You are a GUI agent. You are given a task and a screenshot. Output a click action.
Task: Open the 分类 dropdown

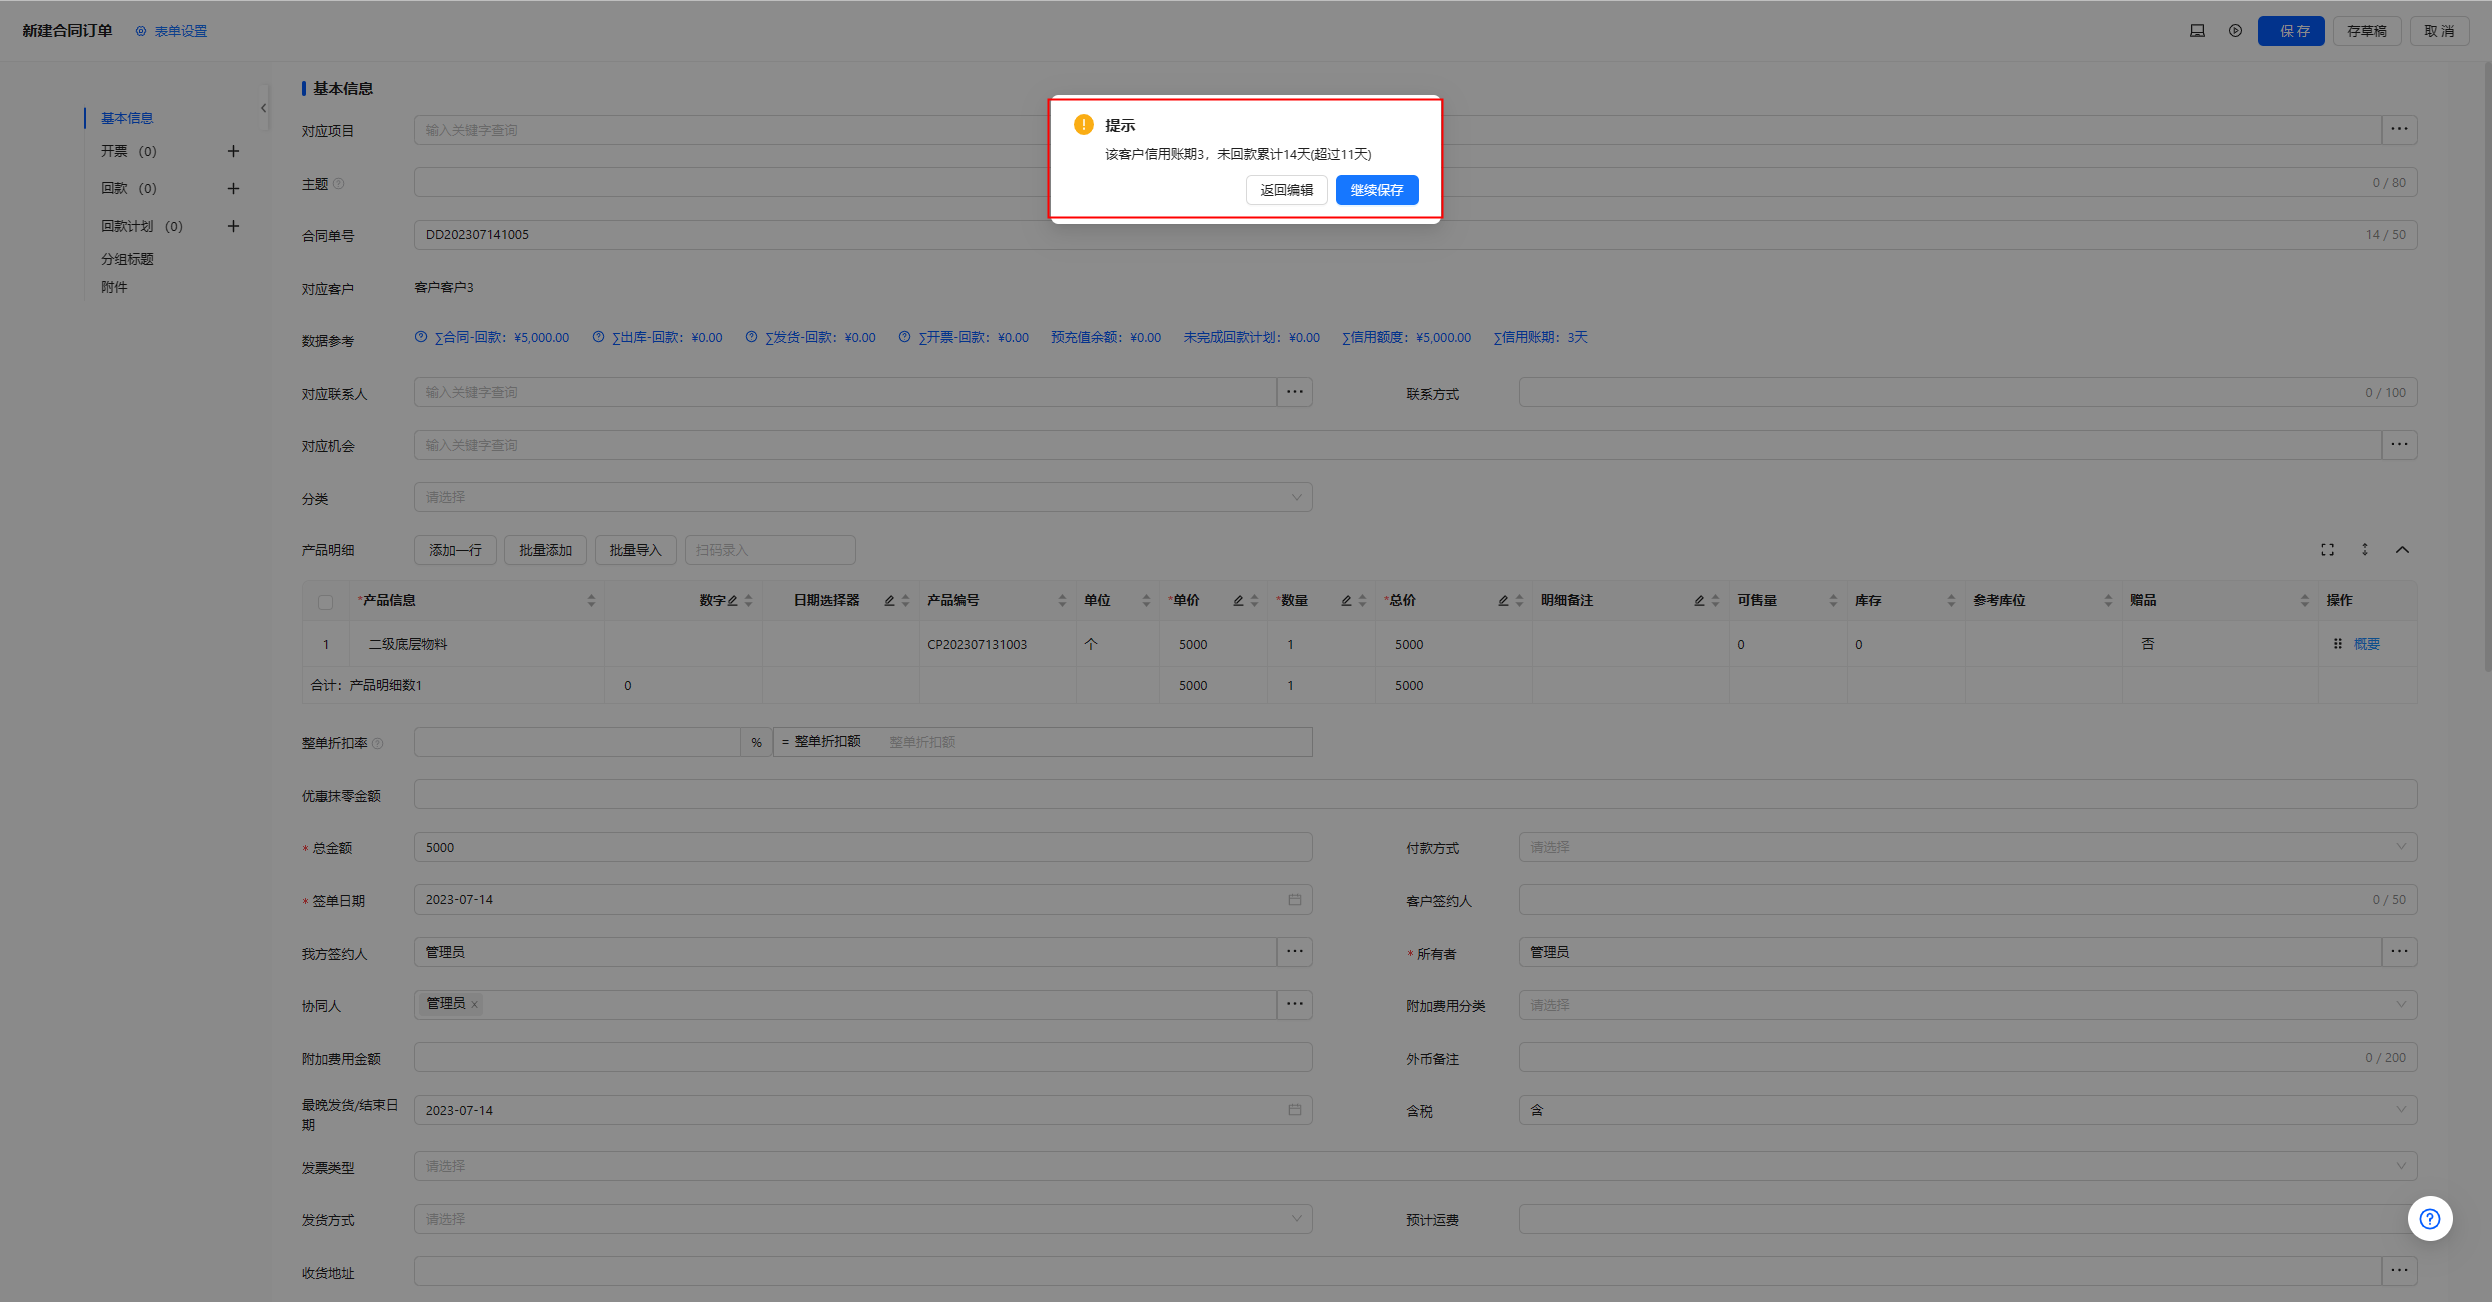point(863,497)
